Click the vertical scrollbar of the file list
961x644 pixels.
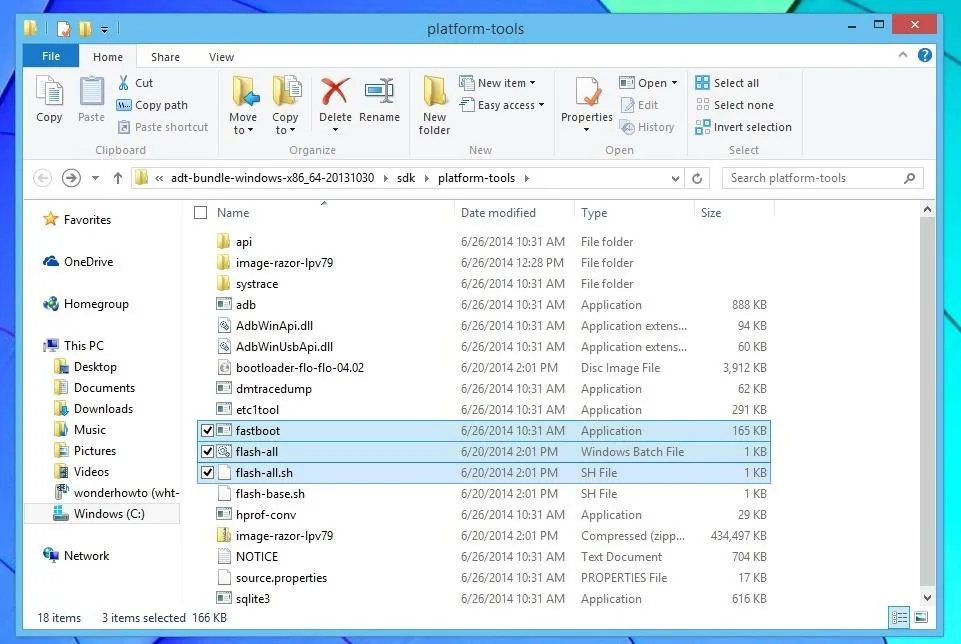pos(927,400)
